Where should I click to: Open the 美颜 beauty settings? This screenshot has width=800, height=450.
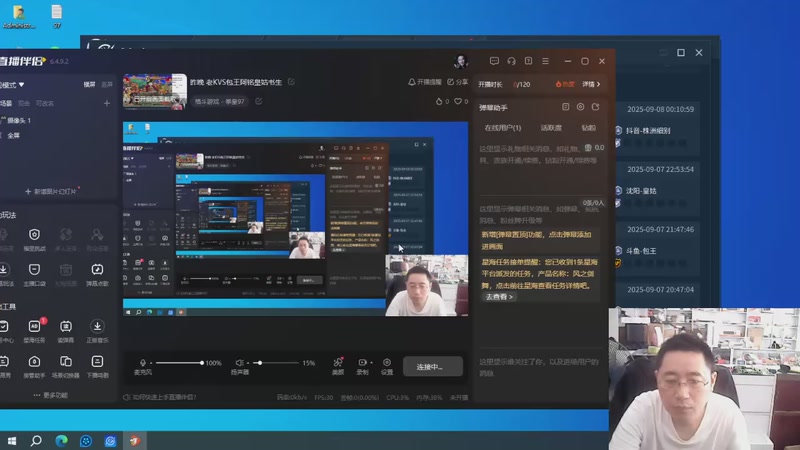point(338,366)
